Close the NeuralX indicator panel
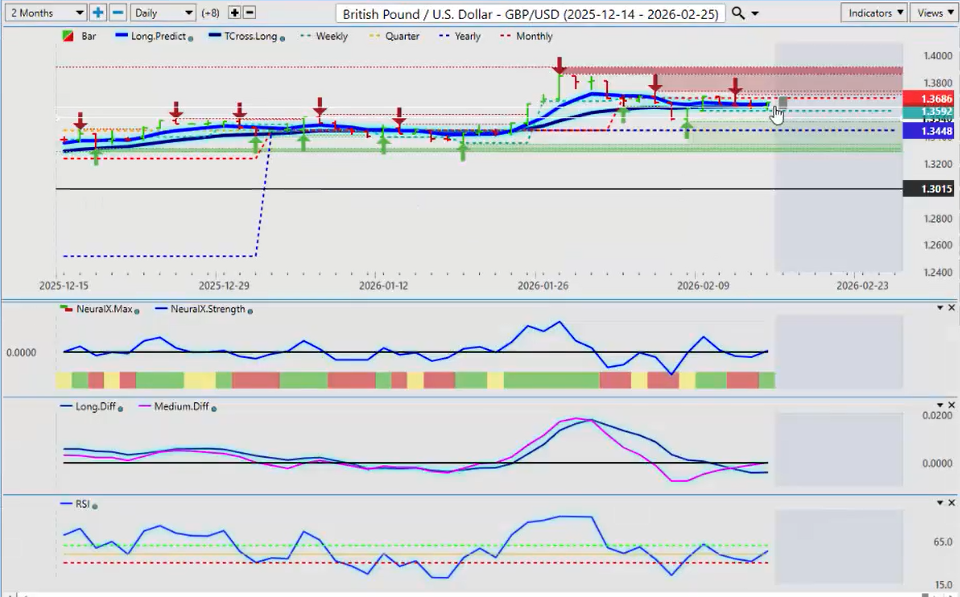Viewport: 960px width, 597px height. pyautogui.click(x=951, y=308)
